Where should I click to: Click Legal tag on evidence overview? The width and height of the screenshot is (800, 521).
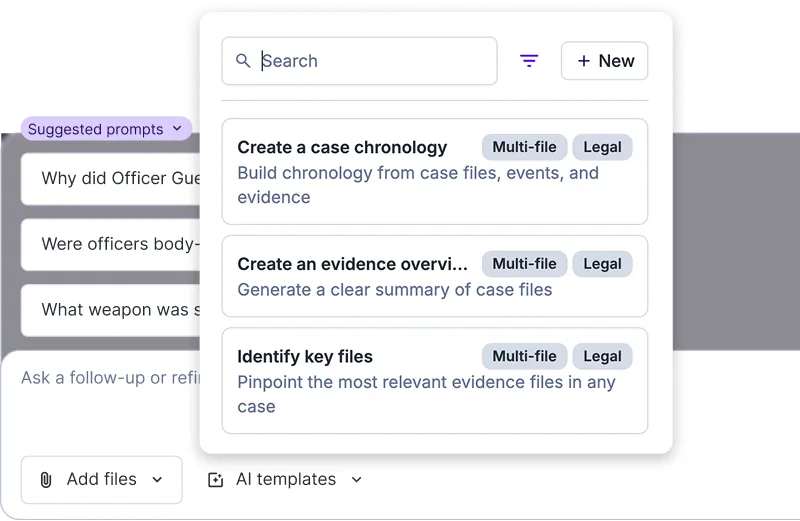click(x=603, y=264)
